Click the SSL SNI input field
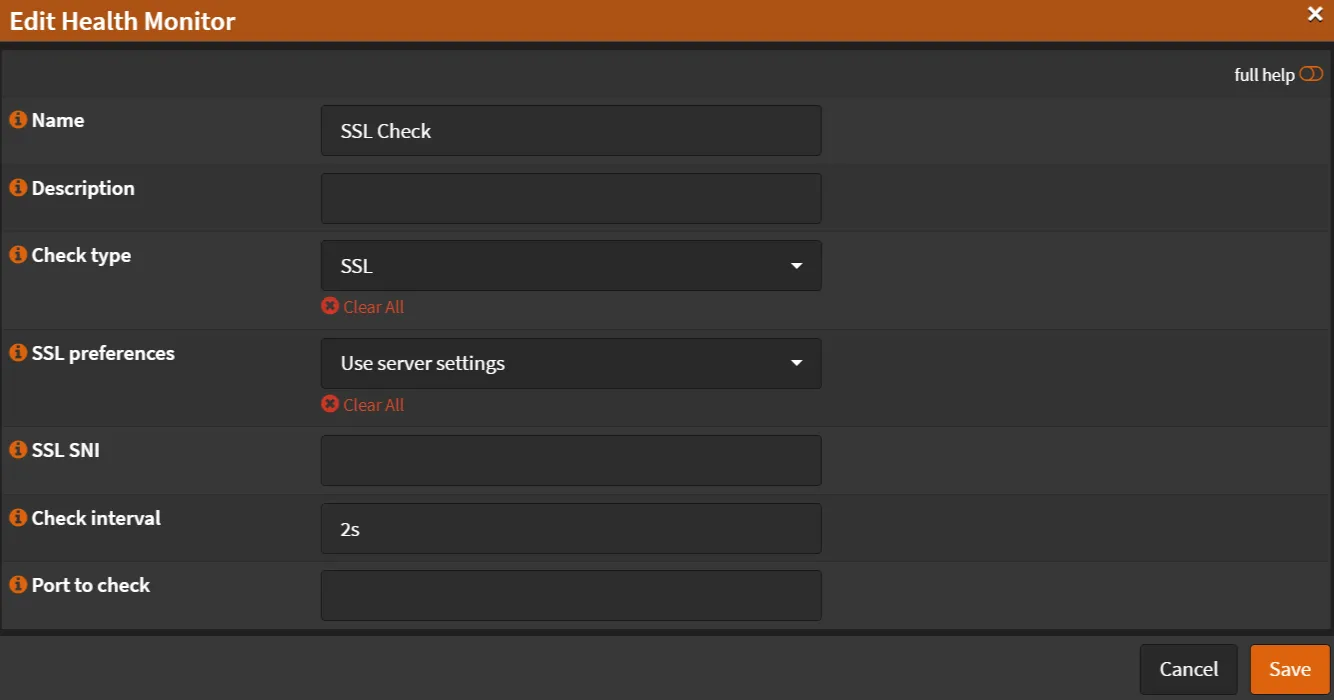The image size is (1334, 700). pos(570,460)
